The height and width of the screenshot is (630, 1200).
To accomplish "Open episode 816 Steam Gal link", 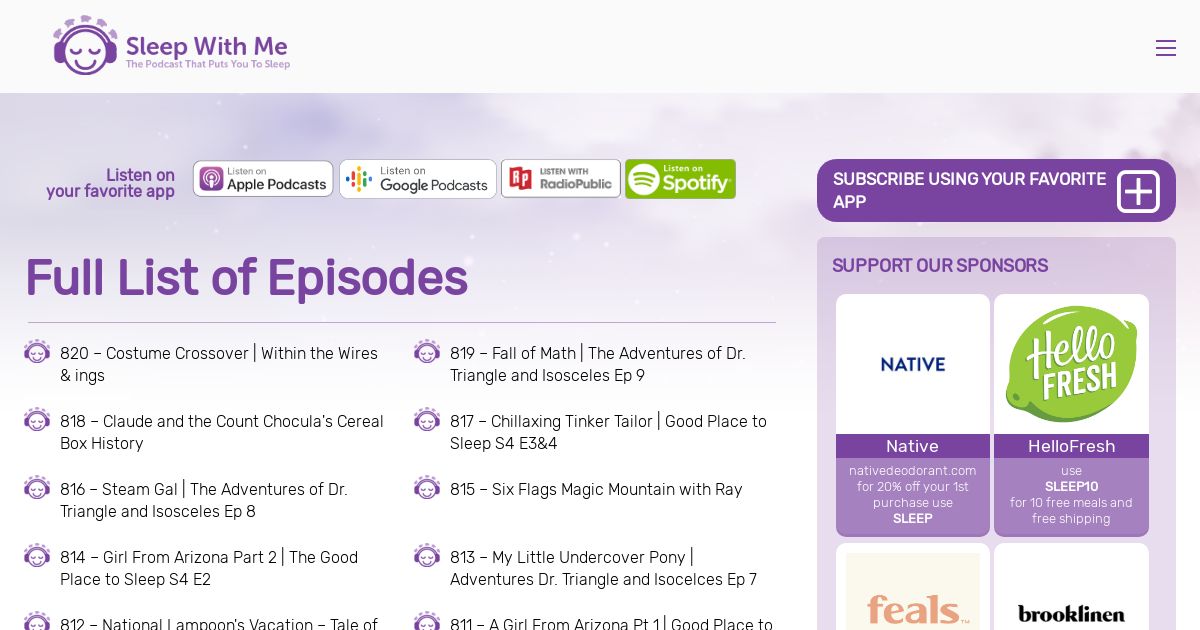I will [204, 500].
